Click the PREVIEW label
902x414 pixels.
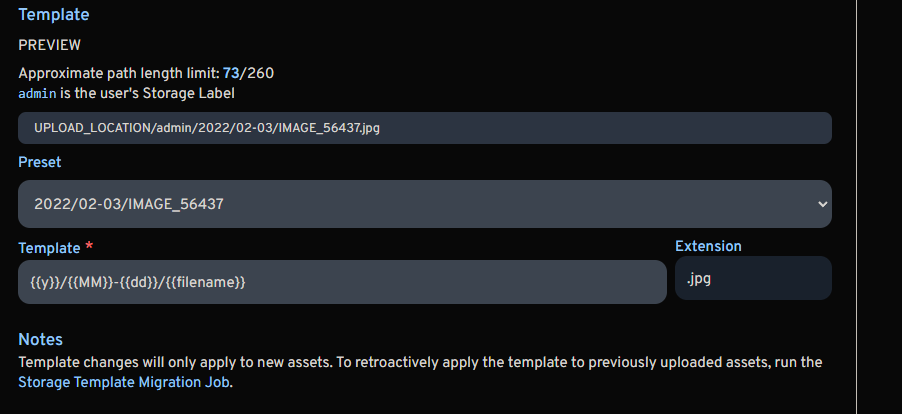[49, 45]
